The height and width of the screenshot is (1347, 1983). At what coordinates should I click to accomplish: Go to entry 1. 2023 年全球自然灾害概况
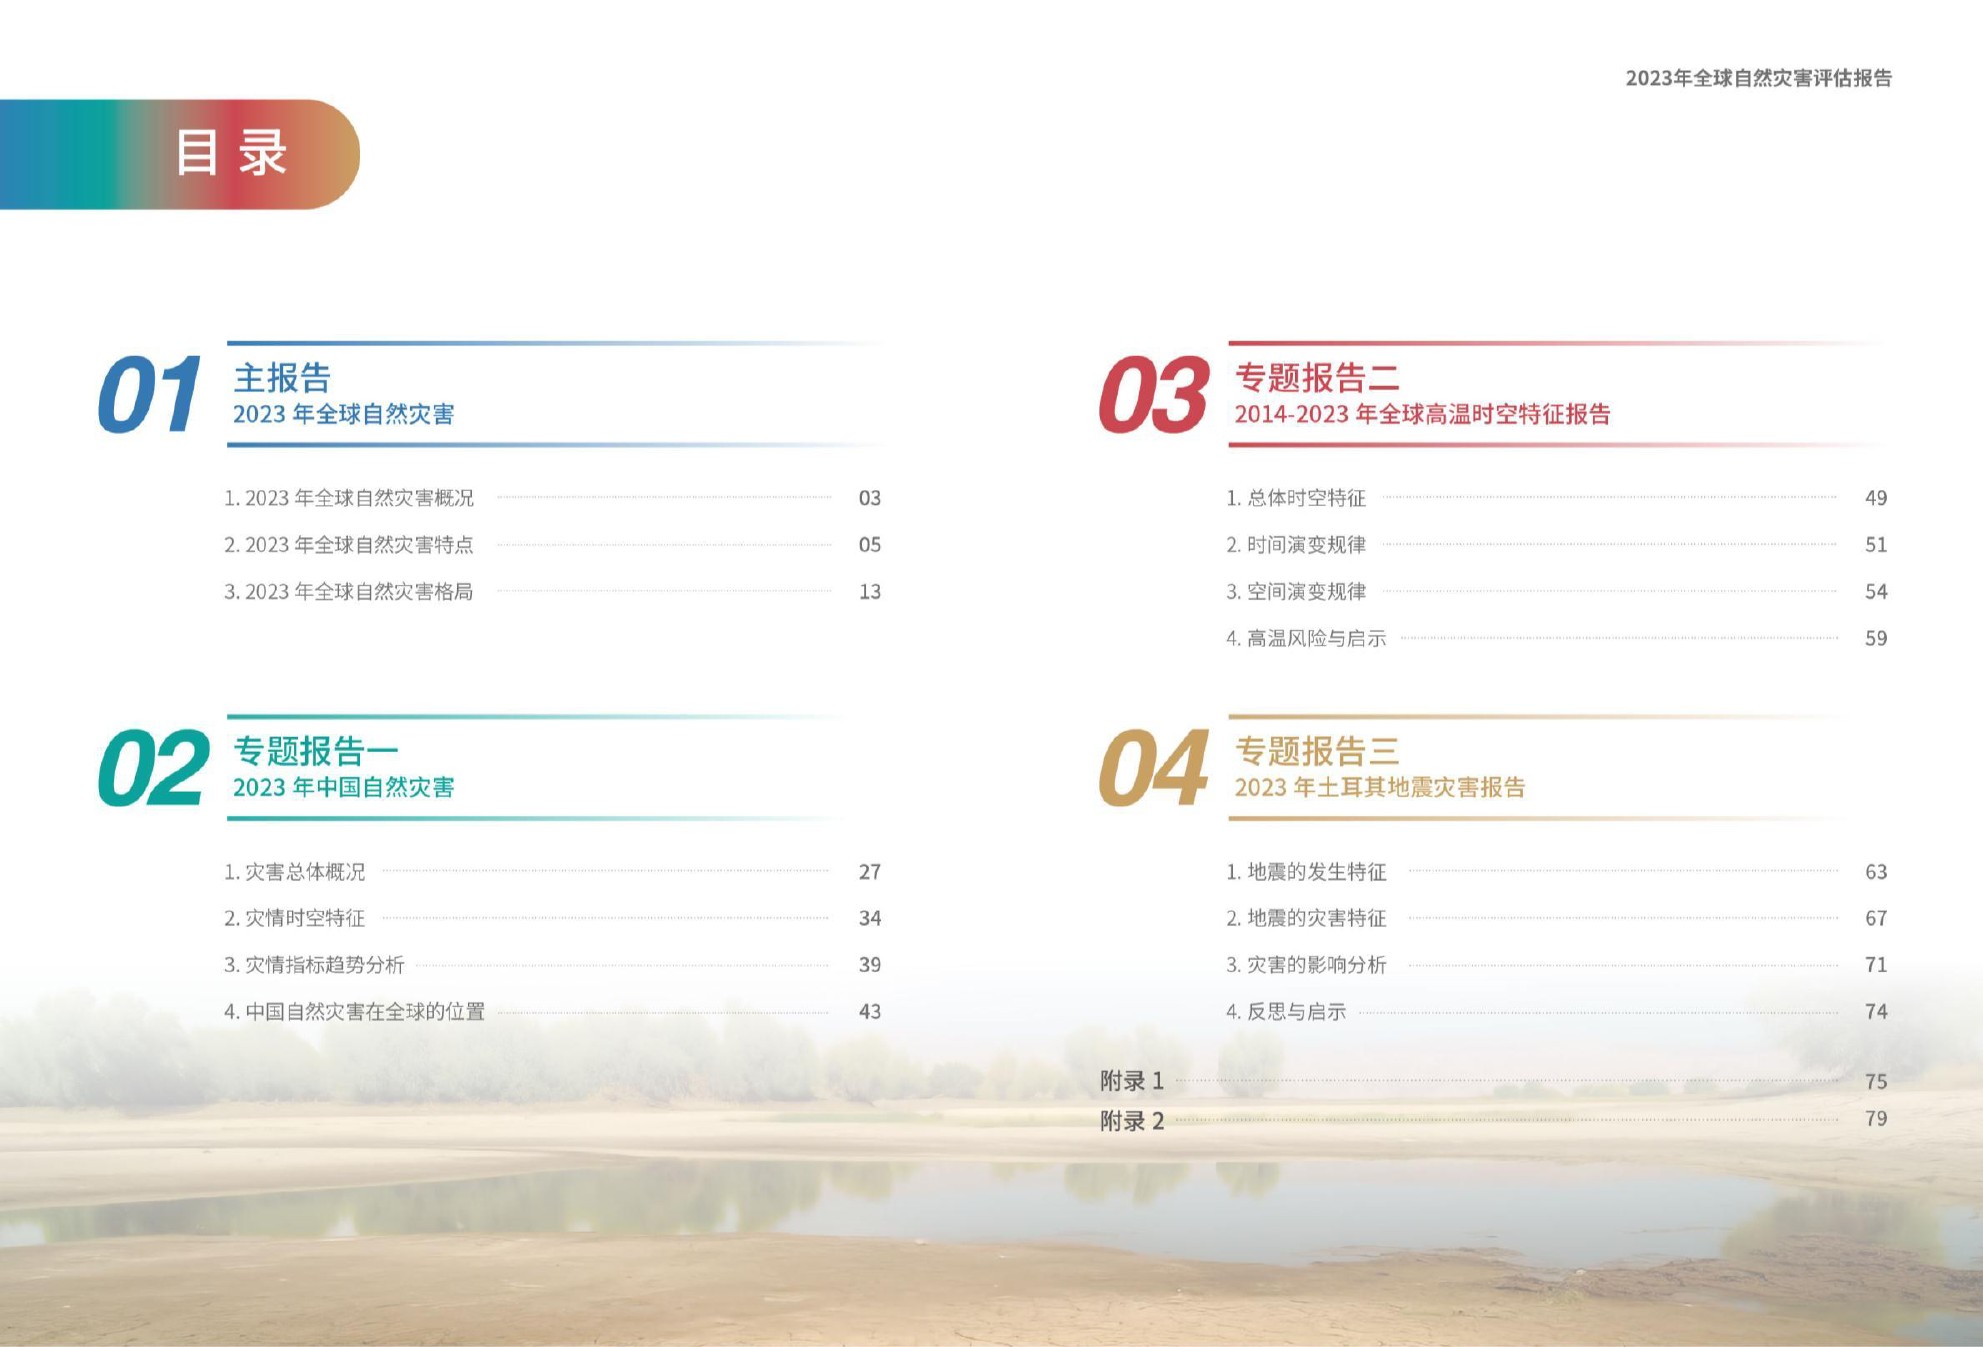coord(349,498)
